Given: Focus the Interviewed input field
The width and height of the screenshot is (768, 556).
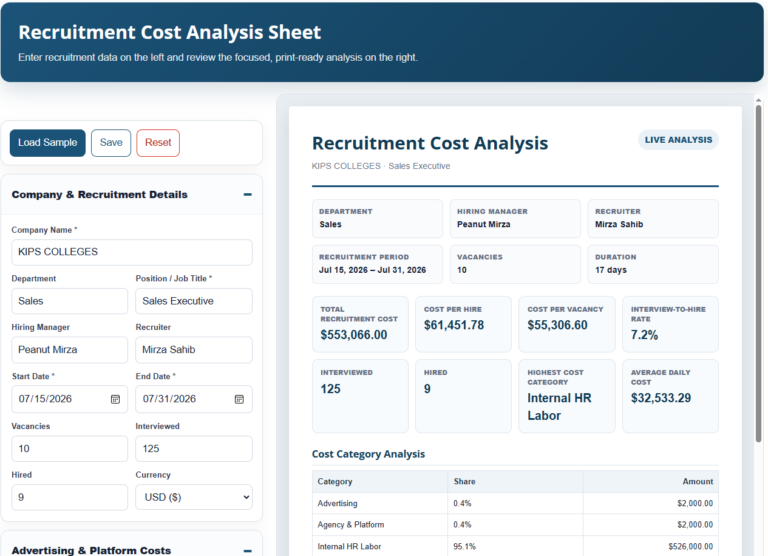Looking at the screenshot, I should (x=194, y=449).
